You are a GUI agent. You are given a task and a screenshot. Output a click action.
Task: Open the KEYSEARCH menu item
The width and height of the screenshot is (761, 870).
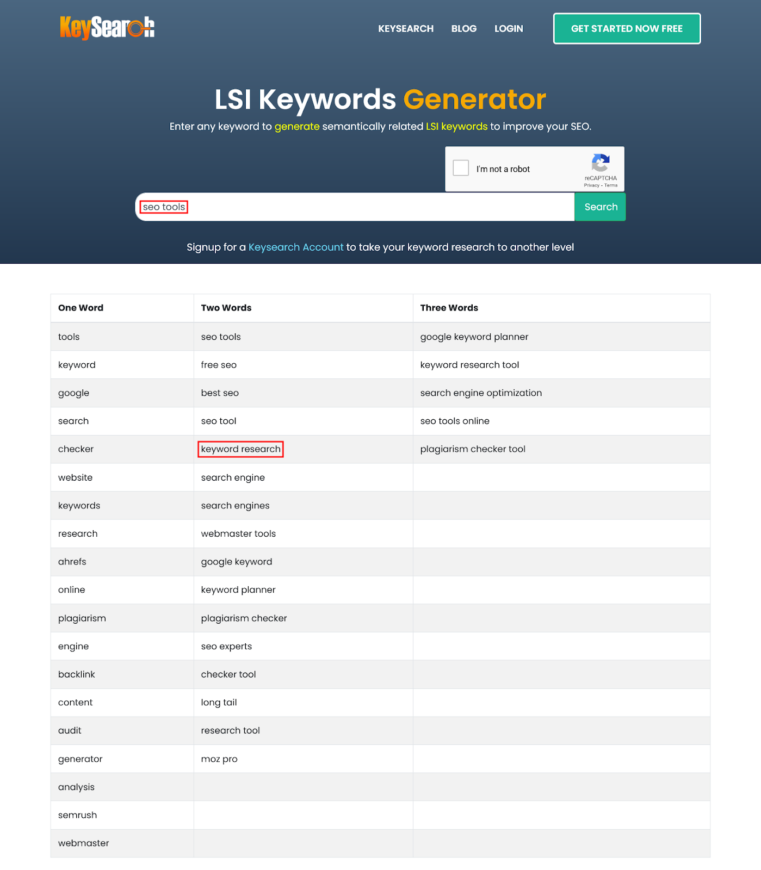[406, 28]
